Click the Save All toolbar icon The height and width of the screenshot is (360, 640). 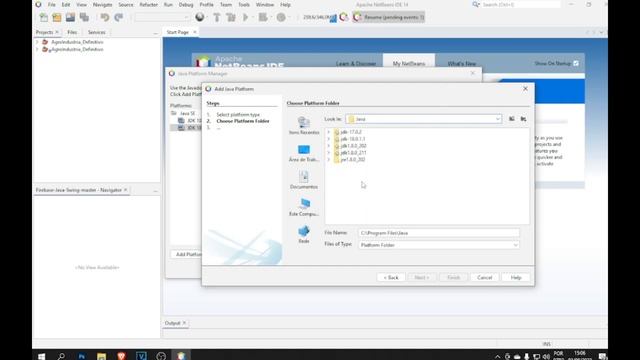pos(84,17)
